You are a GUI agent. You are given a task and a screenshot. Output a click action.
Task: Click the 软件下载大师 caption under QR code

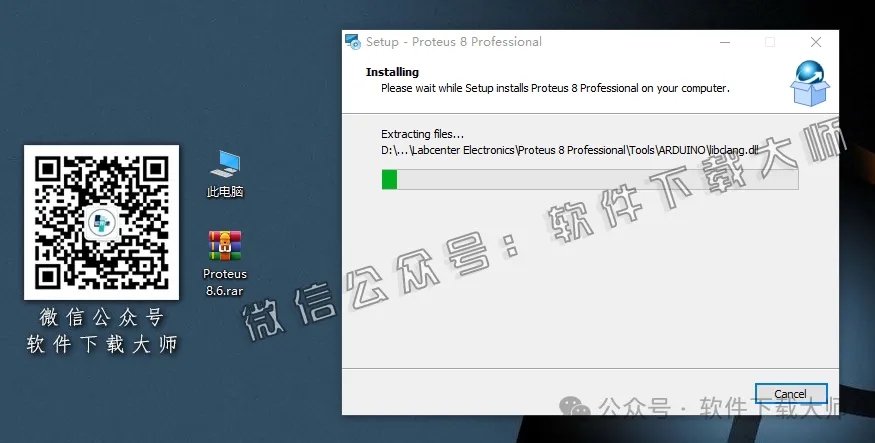[102, 344]
